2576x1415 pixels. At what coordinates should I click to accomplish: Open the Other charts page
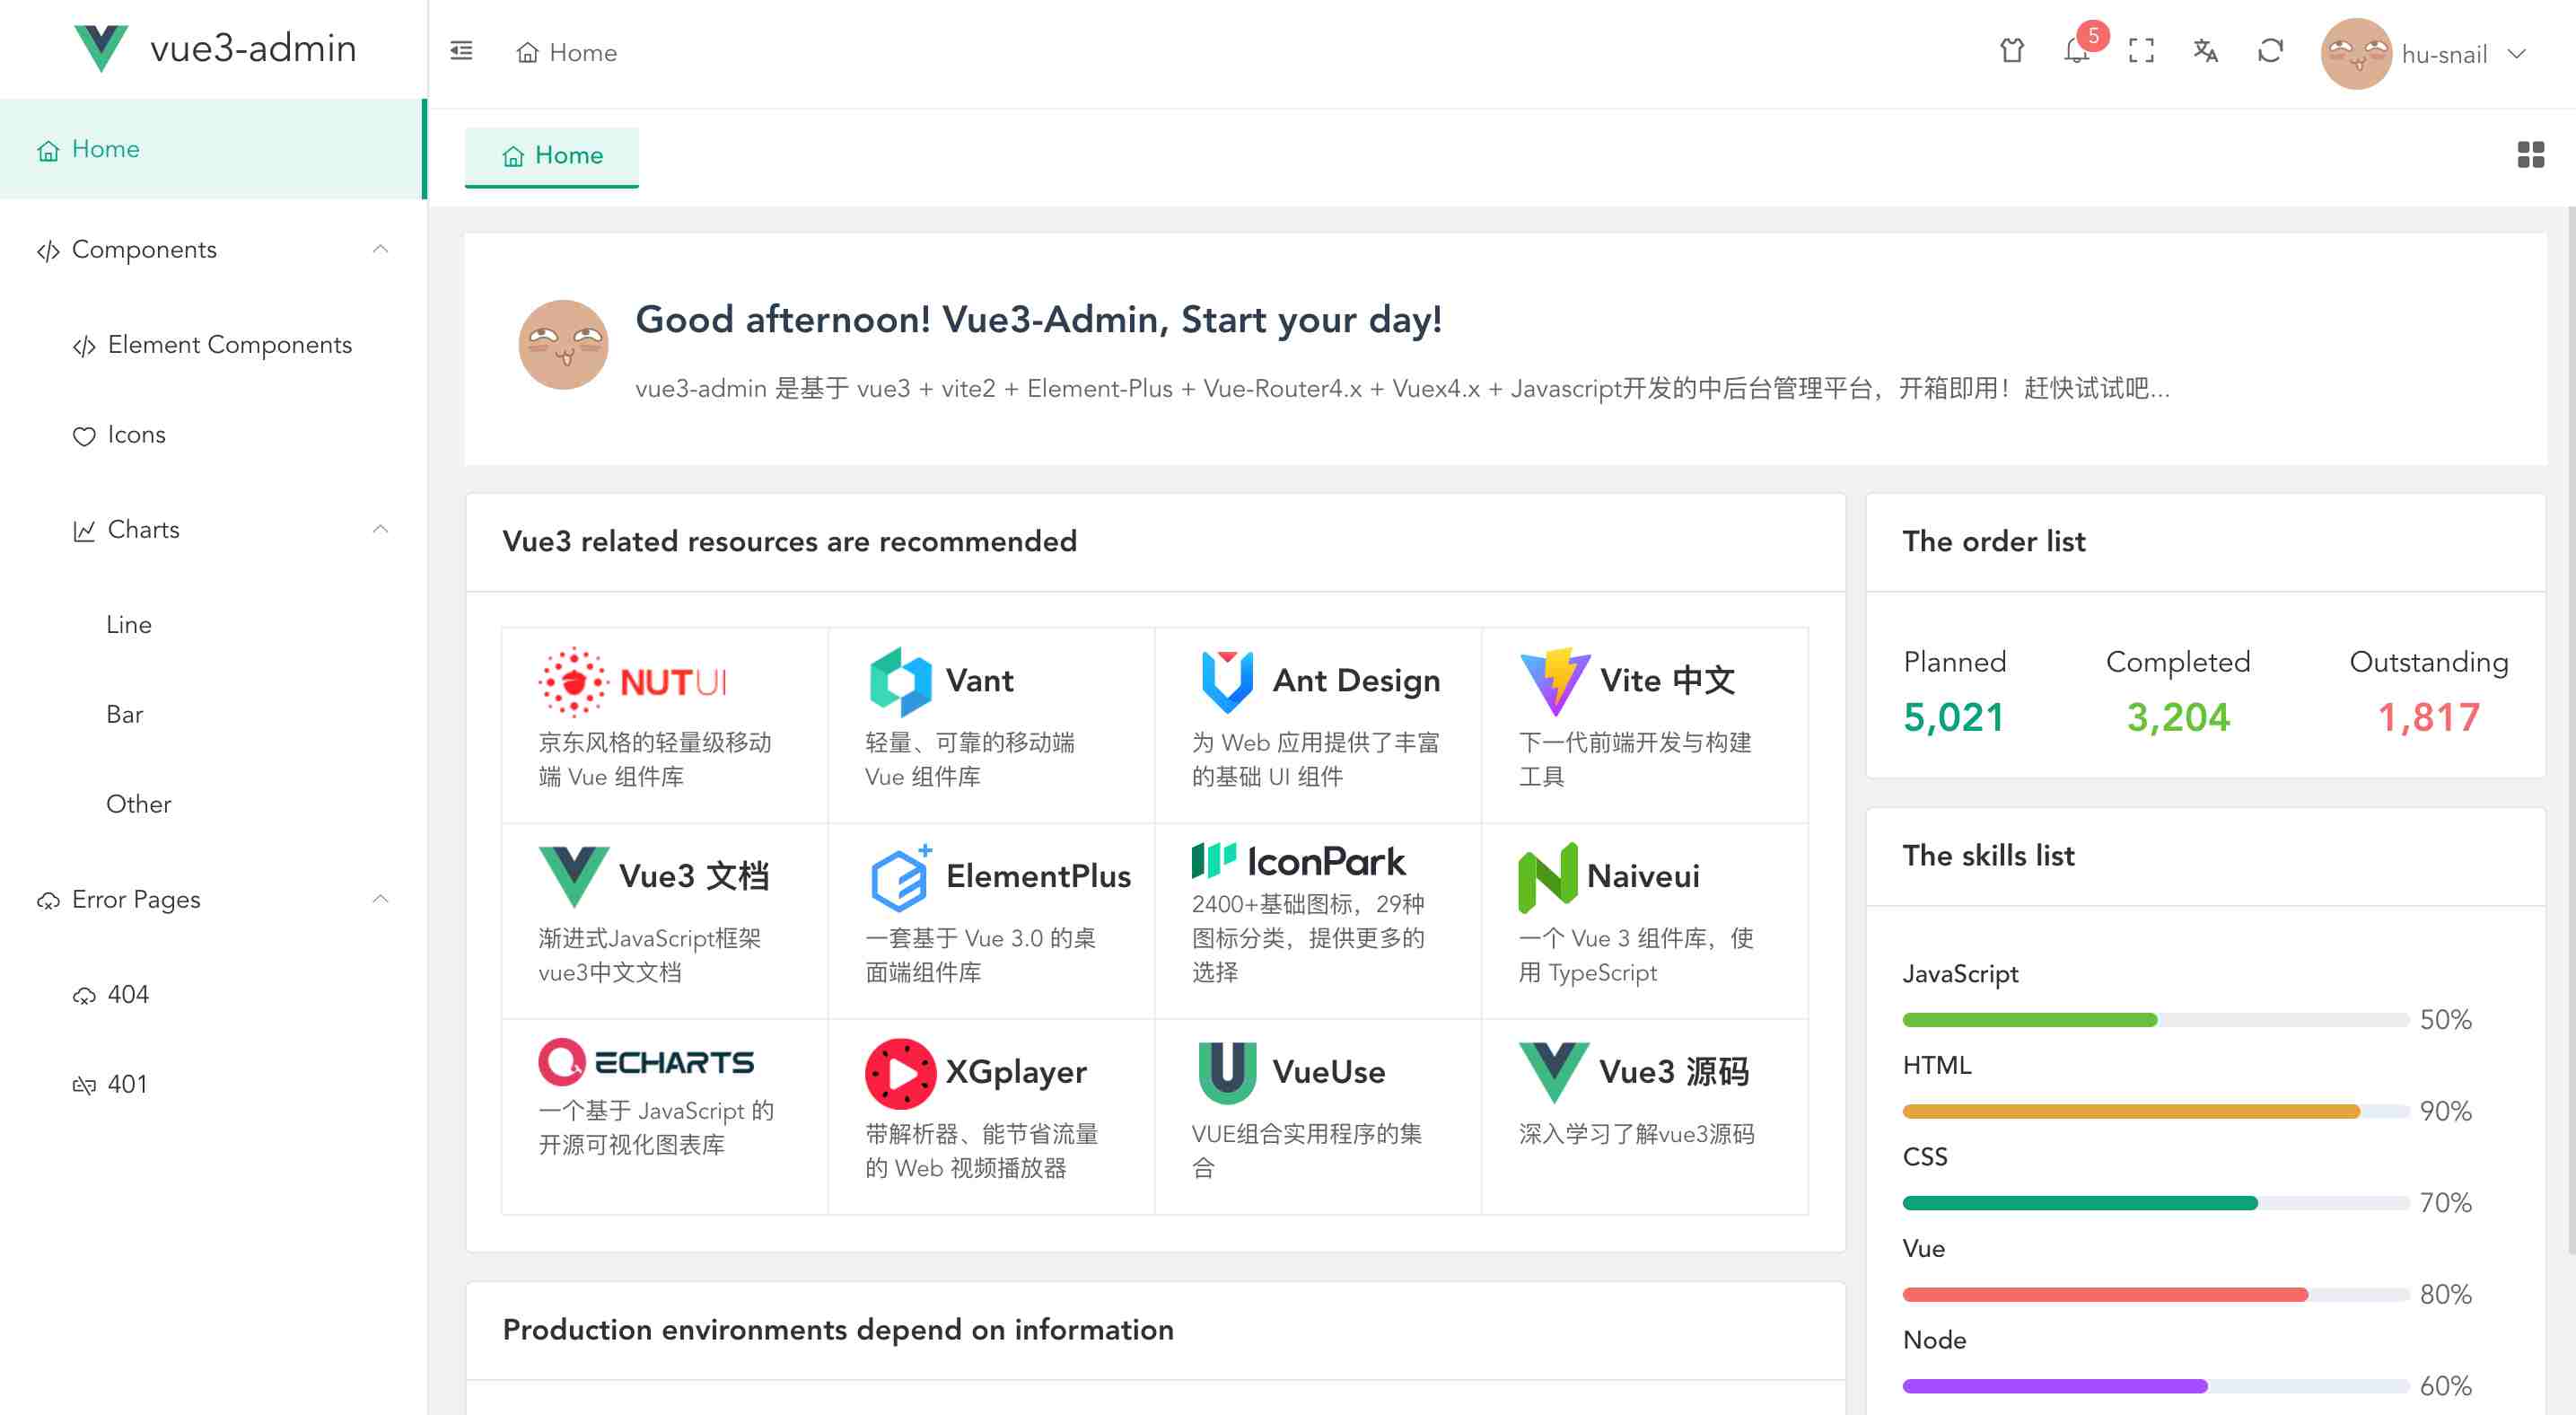click(212, 804)
